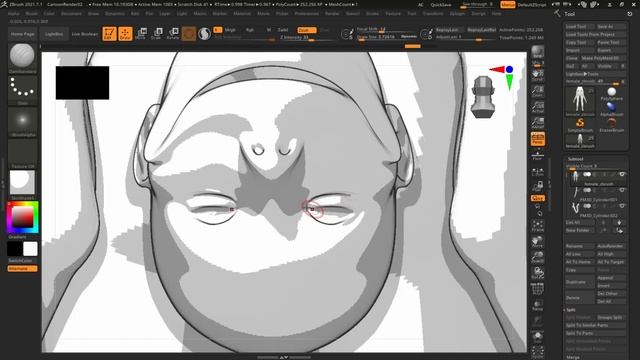
Task: Toggle eye visibility of PM3D_Cylinder001 subtool
Action: point(622,190)
